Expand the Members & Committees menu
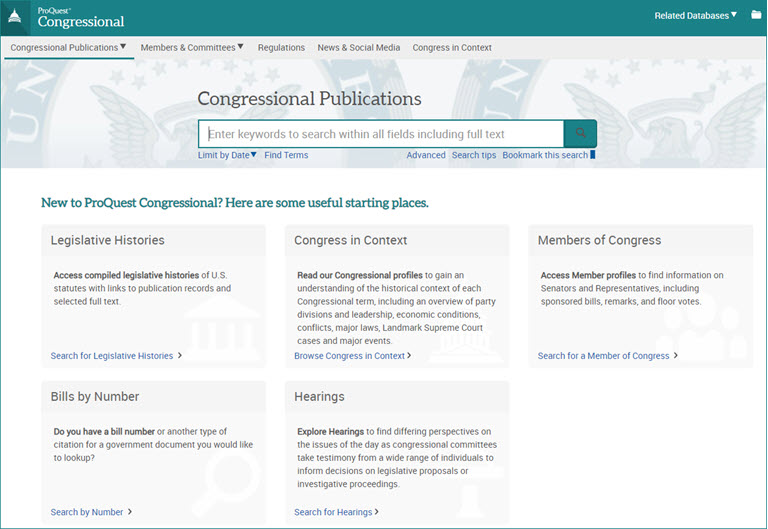Image resolution: width=768 pixels, height=529 pixels. tap(192, 48)
